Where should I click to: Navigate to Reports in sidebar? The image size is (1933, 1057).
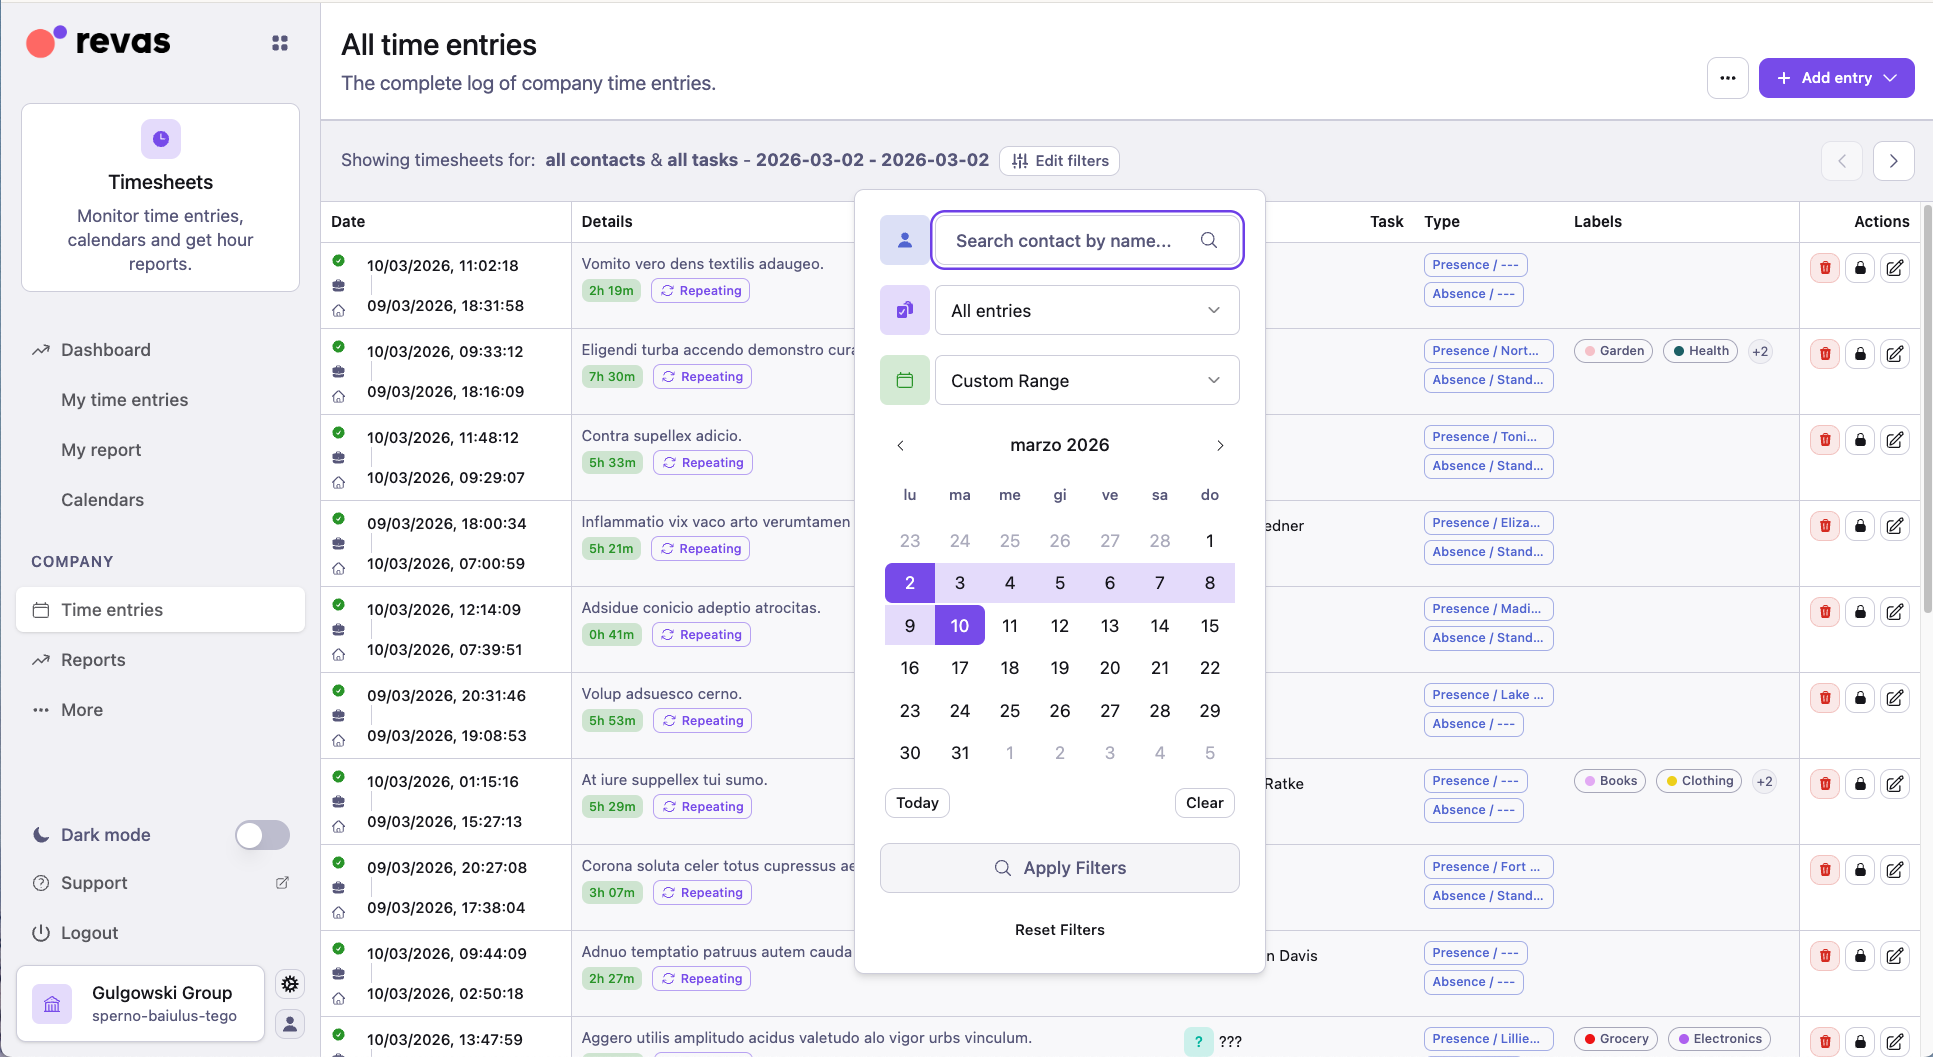[93, 660]
